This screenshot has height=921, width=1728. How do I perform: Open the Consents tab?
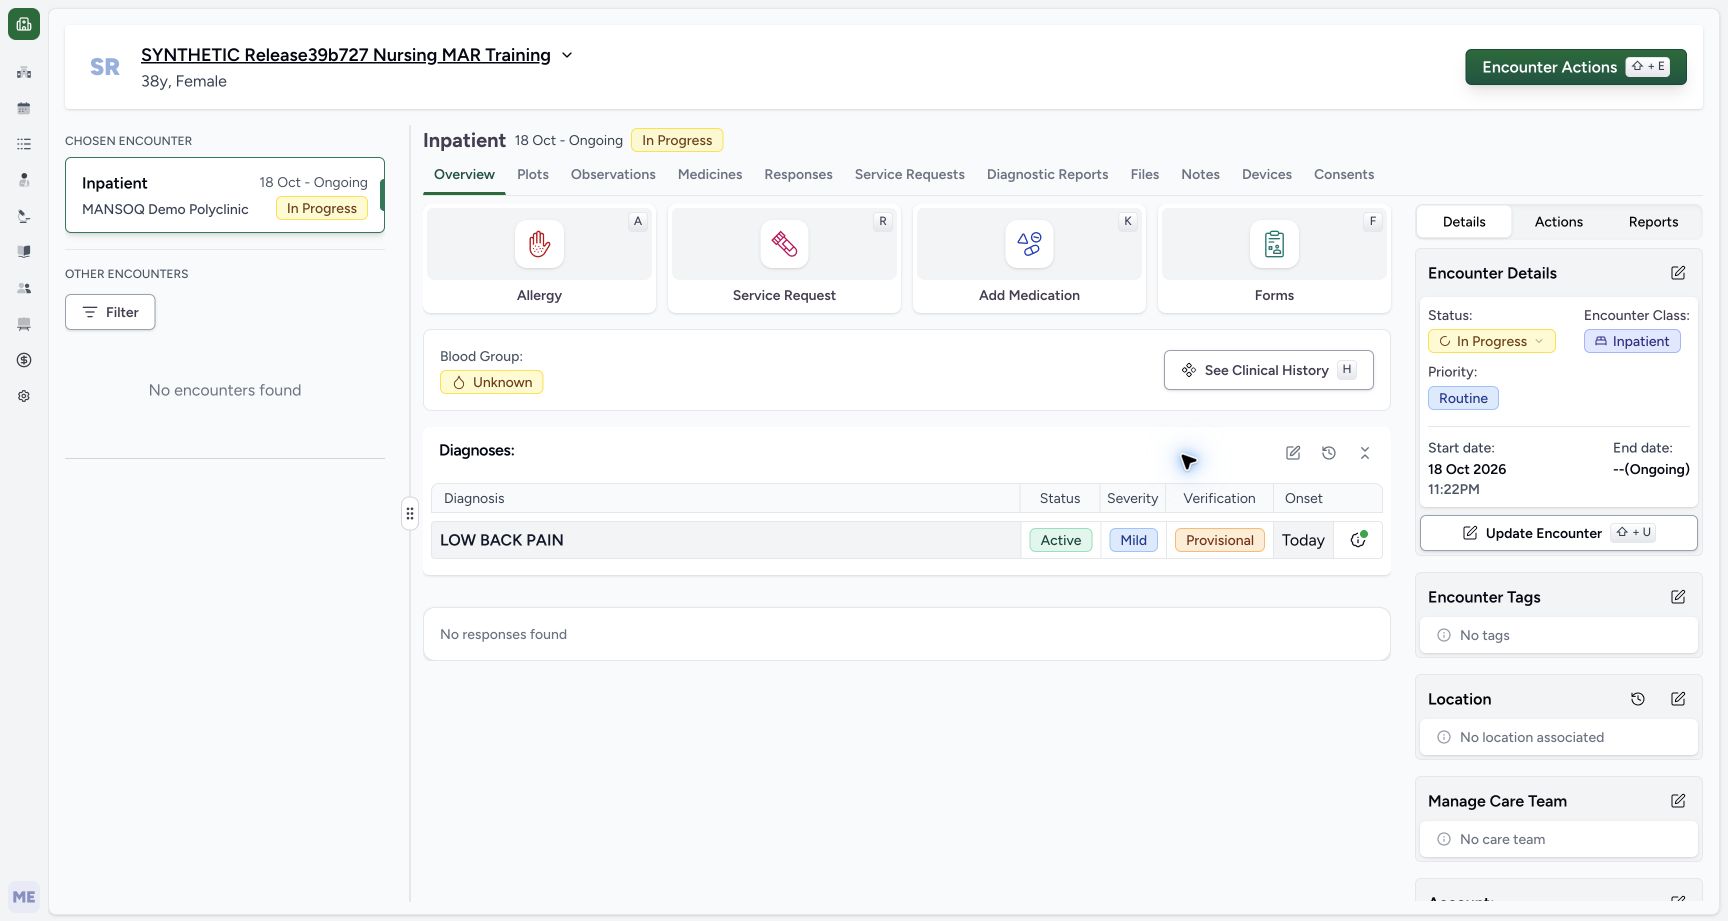pyautogui.click(x=1344, y=174)
